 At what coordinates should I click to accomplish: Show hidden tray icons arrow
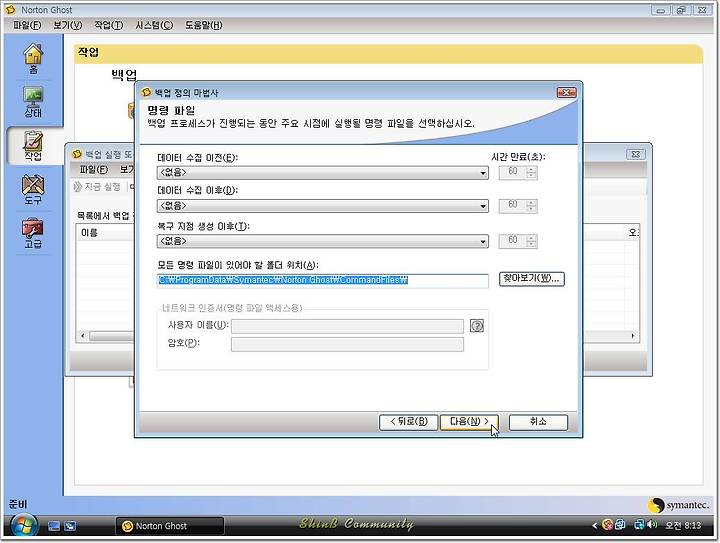[x=595, y=526]
